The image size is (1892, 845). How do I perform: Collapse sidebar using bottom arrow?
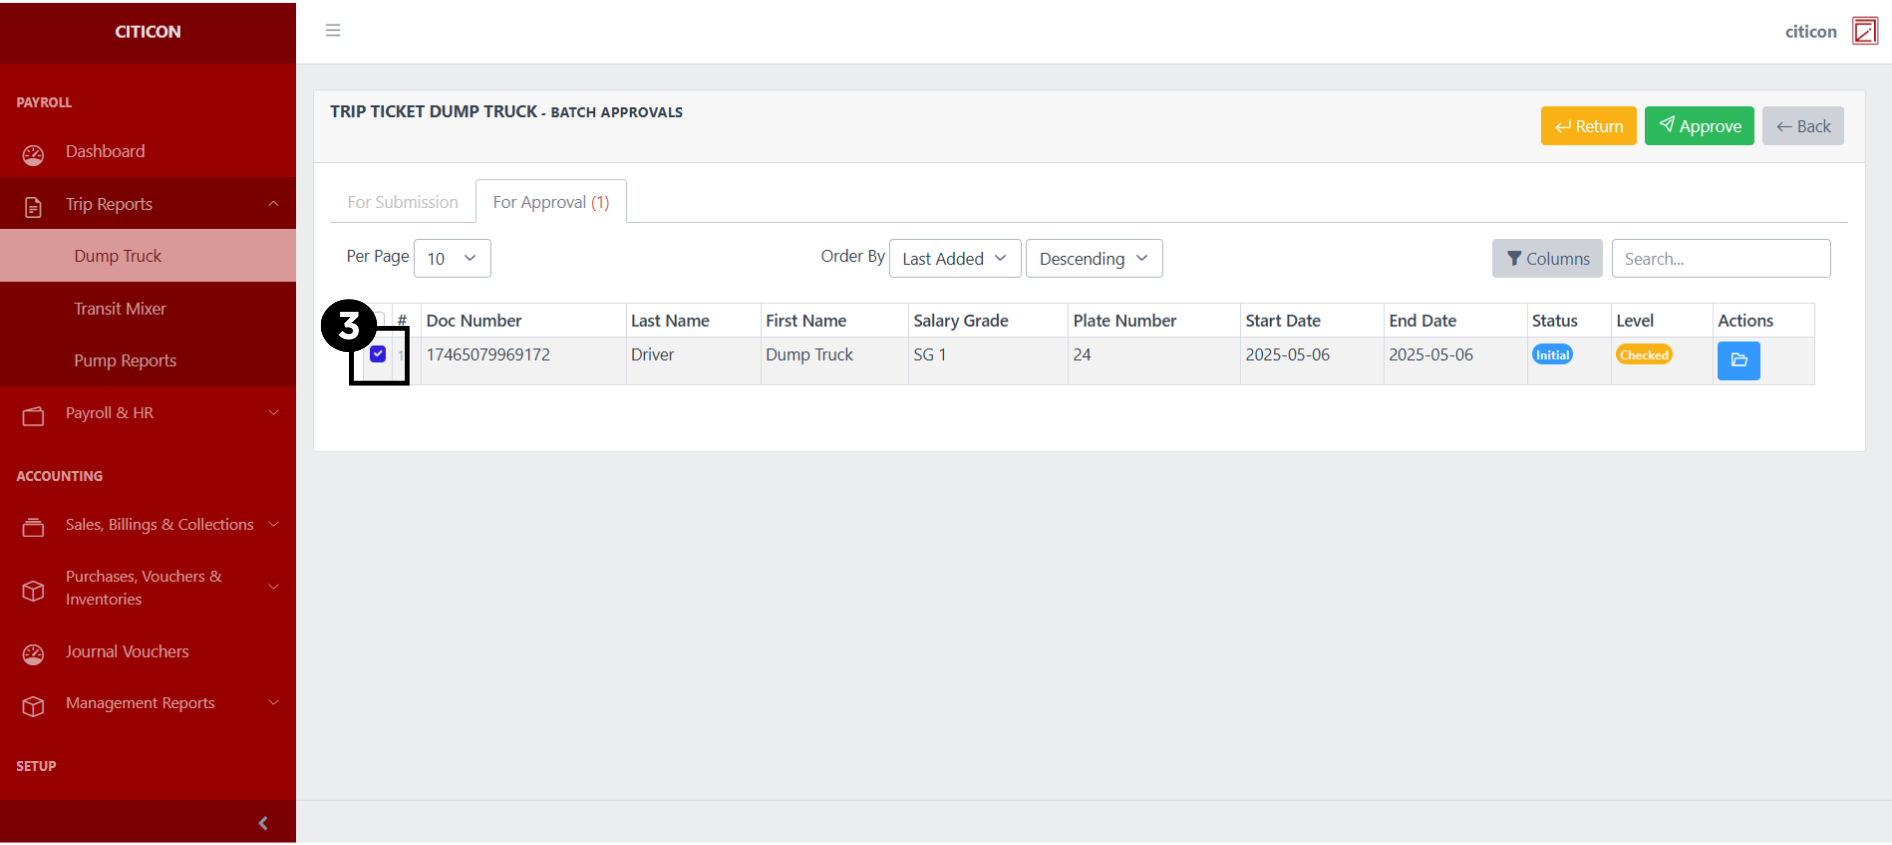click(x=263, y=823)
